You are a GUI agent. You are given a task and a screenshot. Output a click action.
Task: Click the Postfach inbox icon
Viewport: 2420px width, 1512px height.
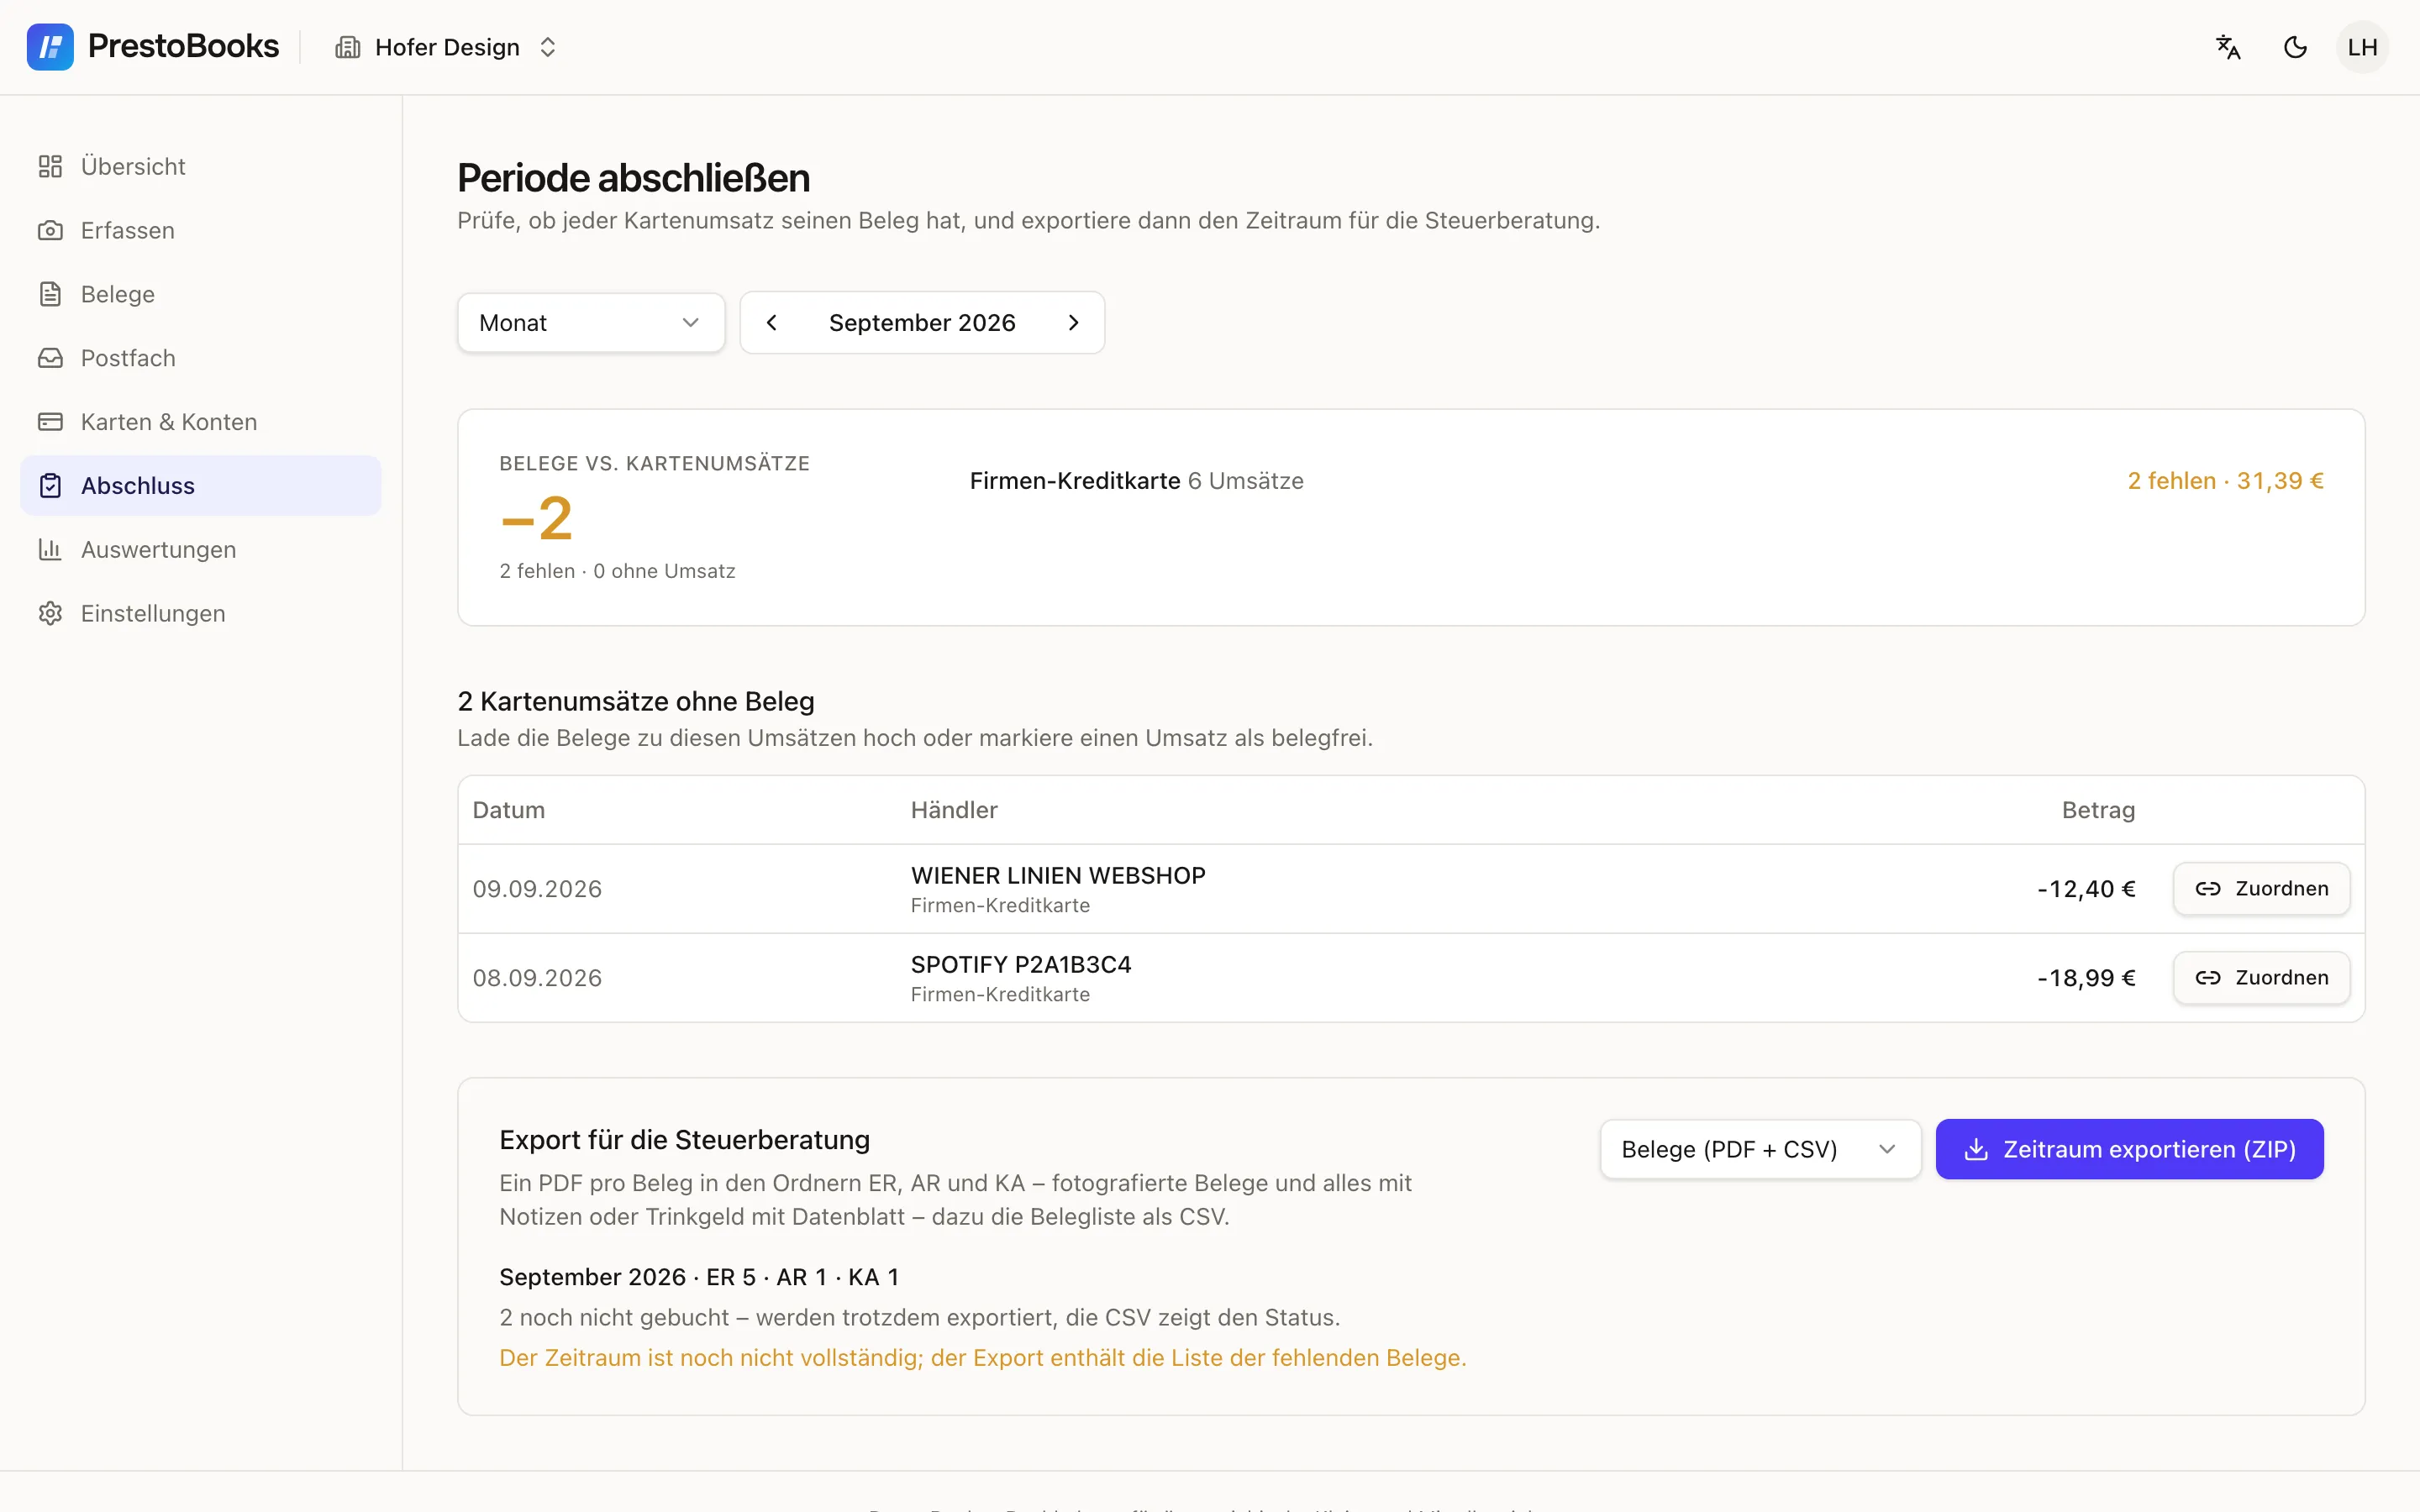[50, 358]
